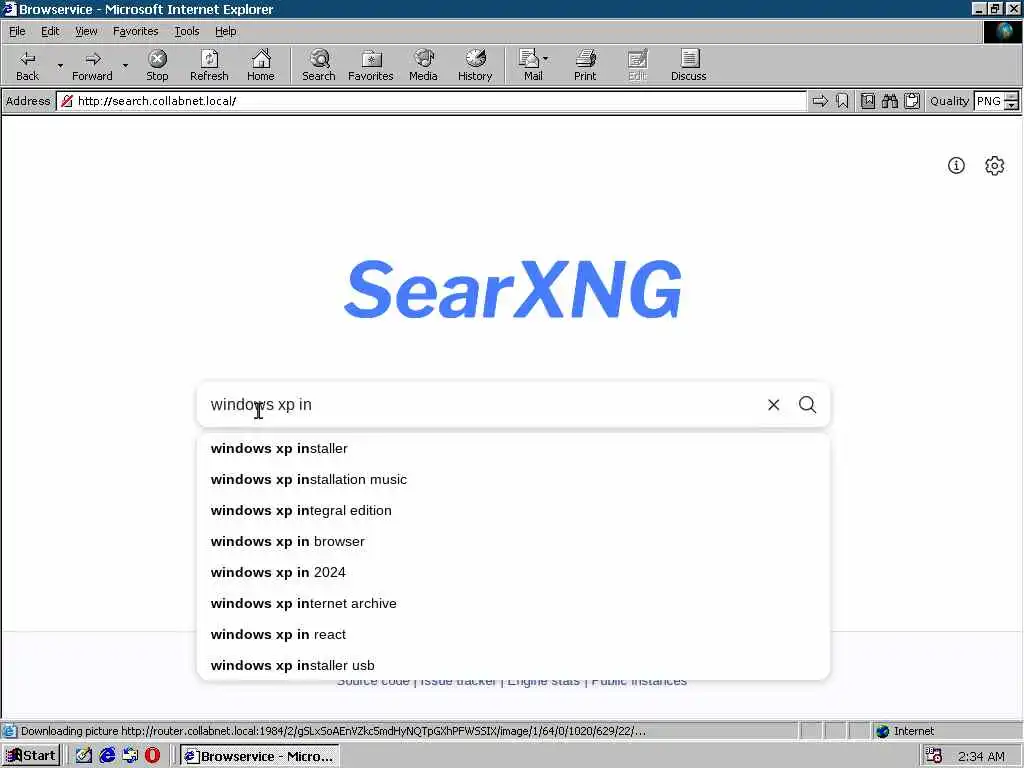The image size is (1024, 768).
Task: Click the SearXNG search input field
Action: pos(483,405)
